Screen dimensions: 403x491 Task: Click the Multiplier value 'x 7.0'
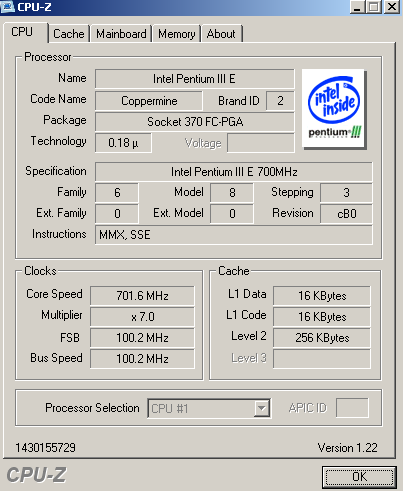(x=142, y=317)
